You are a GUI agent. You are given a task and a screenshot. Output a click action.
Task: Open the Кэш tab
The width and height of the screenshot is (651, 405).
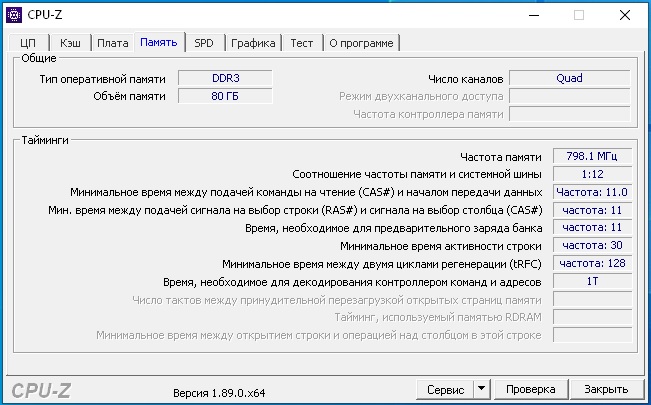pyautogui.click(x=70, y=43)
